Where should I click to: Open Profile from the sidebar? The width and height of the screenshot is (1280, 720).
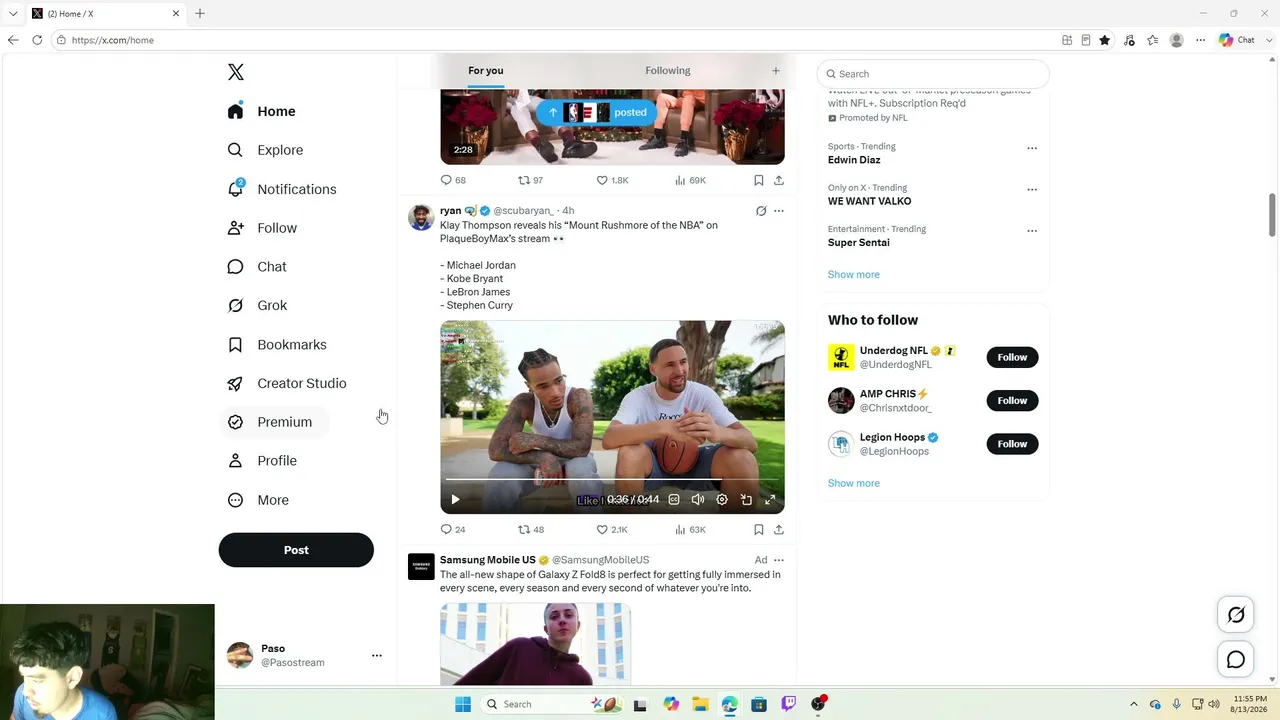[x=262, y=461]
